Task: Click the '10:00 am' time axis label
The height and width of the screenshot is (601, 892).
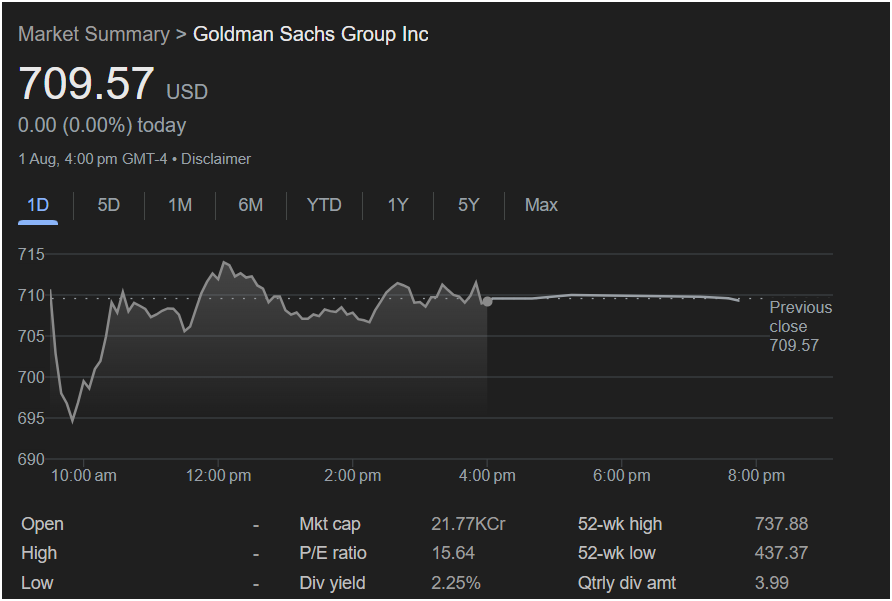Action: click(84, 476)
